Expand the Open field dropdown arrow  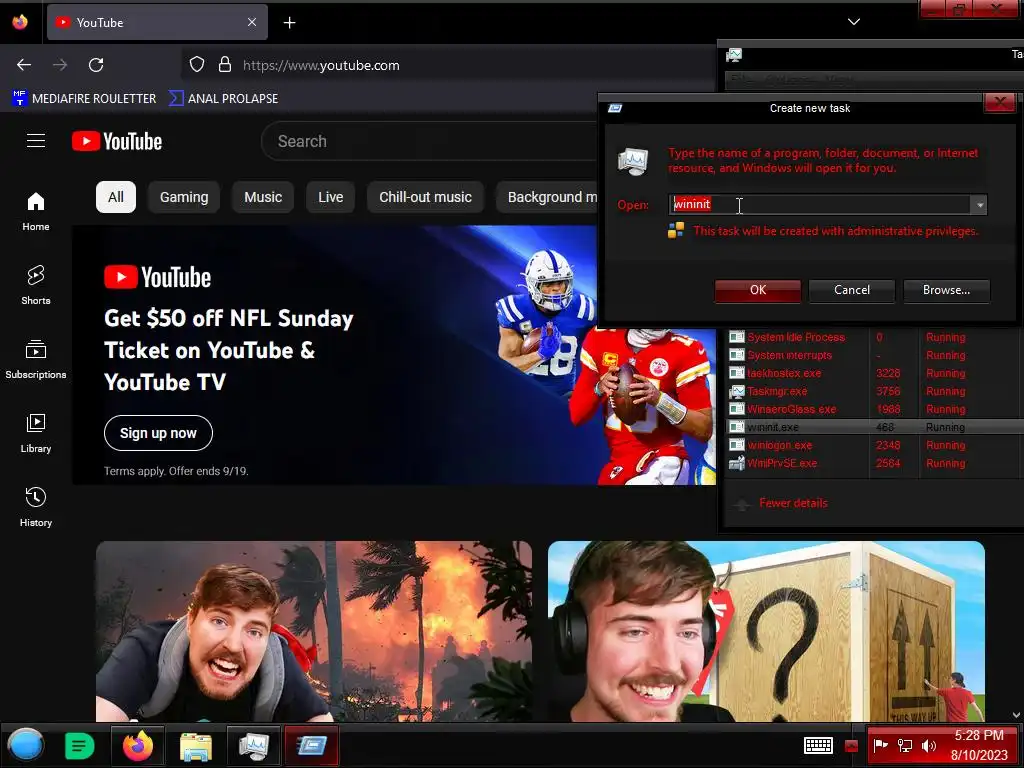(x=979, y=205)
